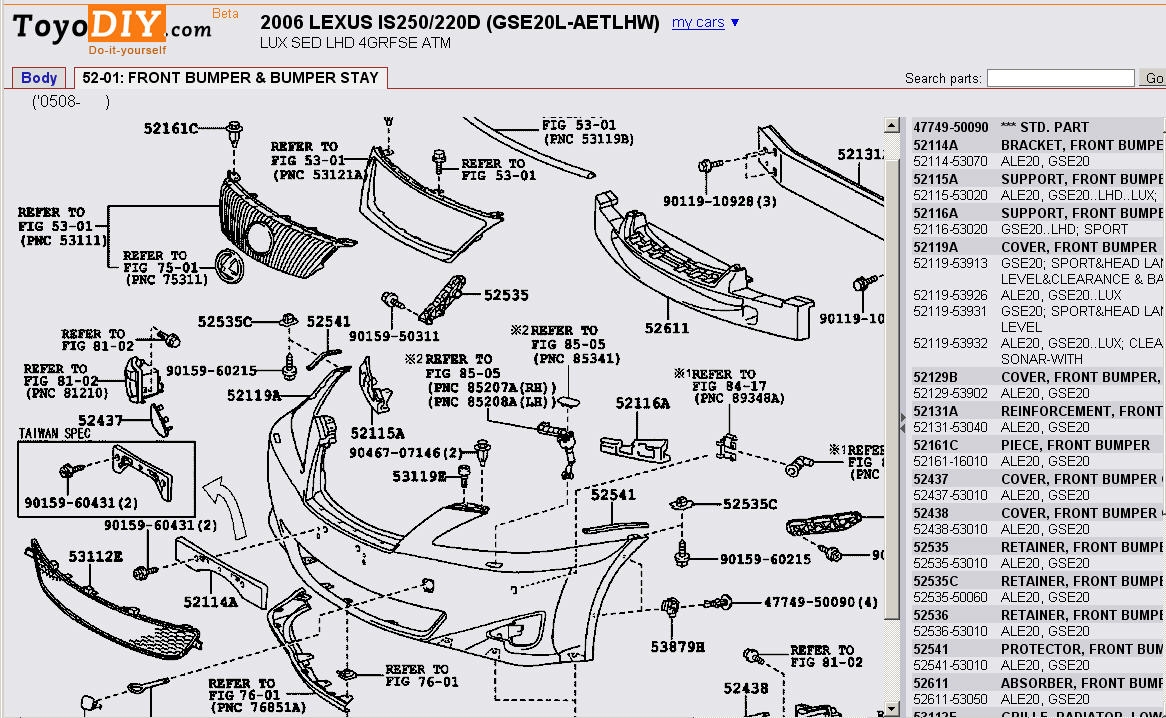The height and width of the screenshot is (718, 1166).
Task: Click the Go search button
Action: pos(1153,78)
